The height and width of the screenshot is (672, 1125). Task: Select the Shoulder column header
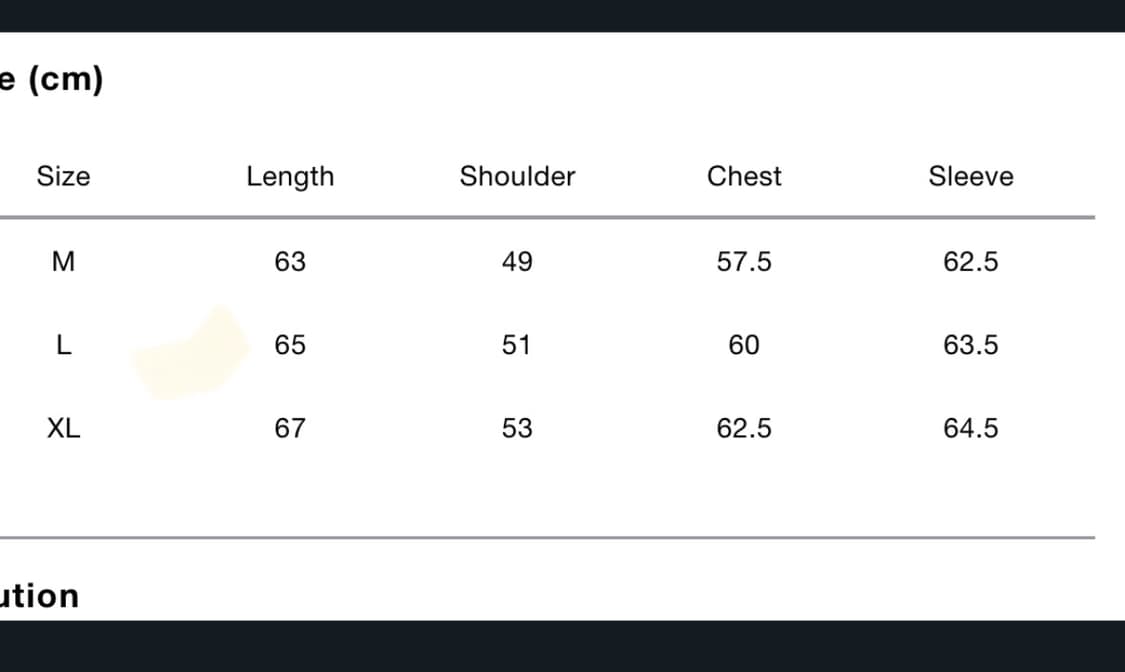pyautogui.click(x=517, y=176)
